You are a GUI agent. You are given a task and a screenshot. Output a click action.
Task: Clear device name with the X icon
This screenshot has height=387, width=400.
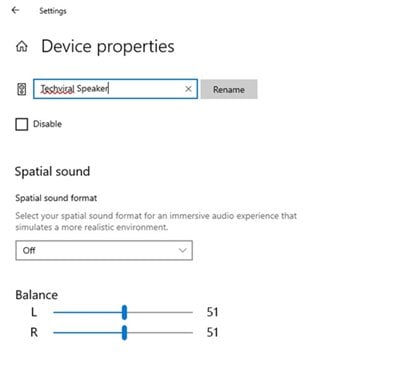pyautogui.click(x=188, y=89)
